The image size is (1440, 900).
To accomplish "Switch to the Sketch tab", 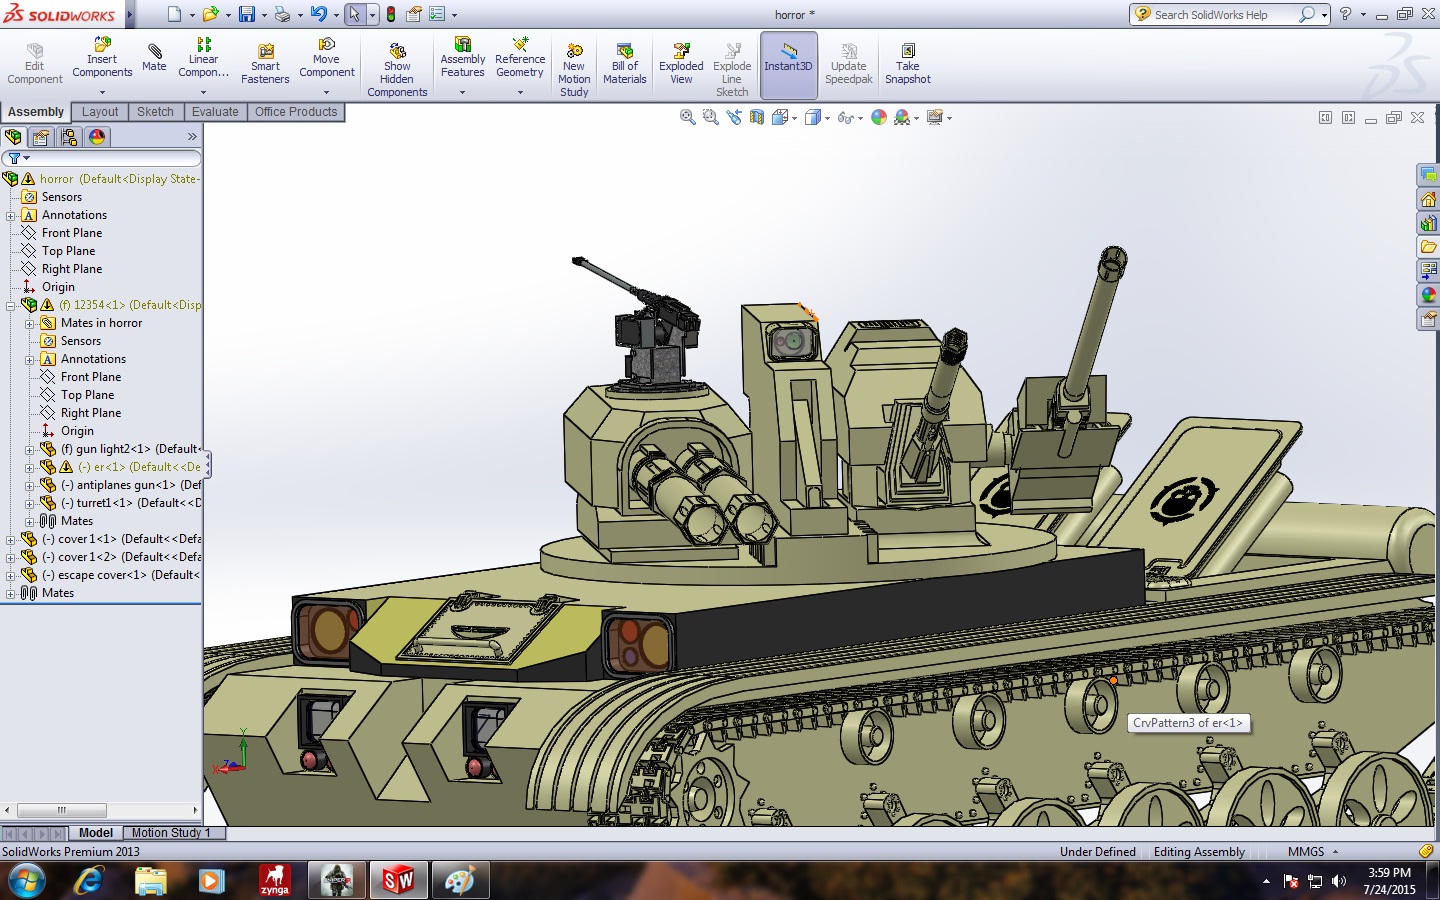I will 155,112.
